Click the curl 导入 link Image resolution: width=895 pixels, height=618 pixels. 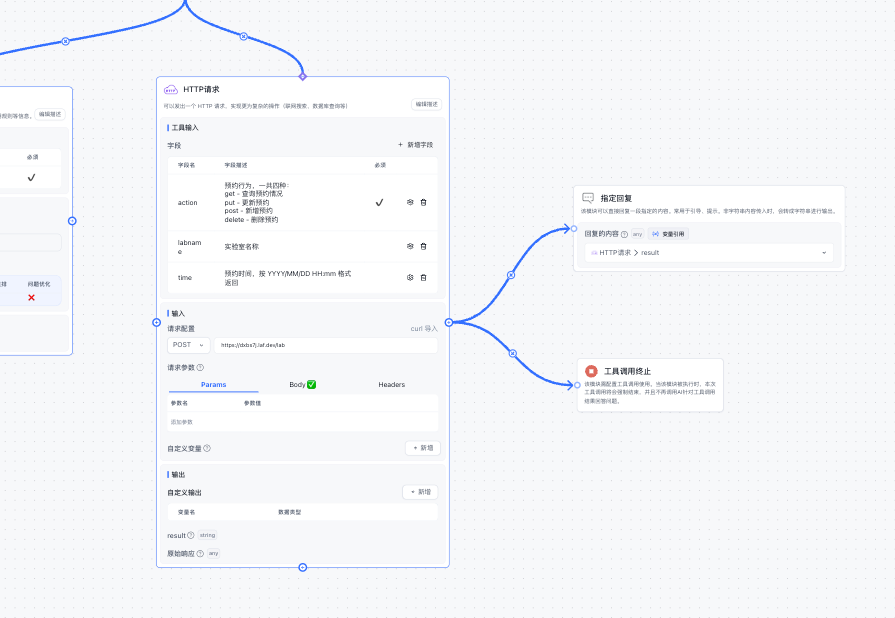pyautogui.click(x=424, y=328)
